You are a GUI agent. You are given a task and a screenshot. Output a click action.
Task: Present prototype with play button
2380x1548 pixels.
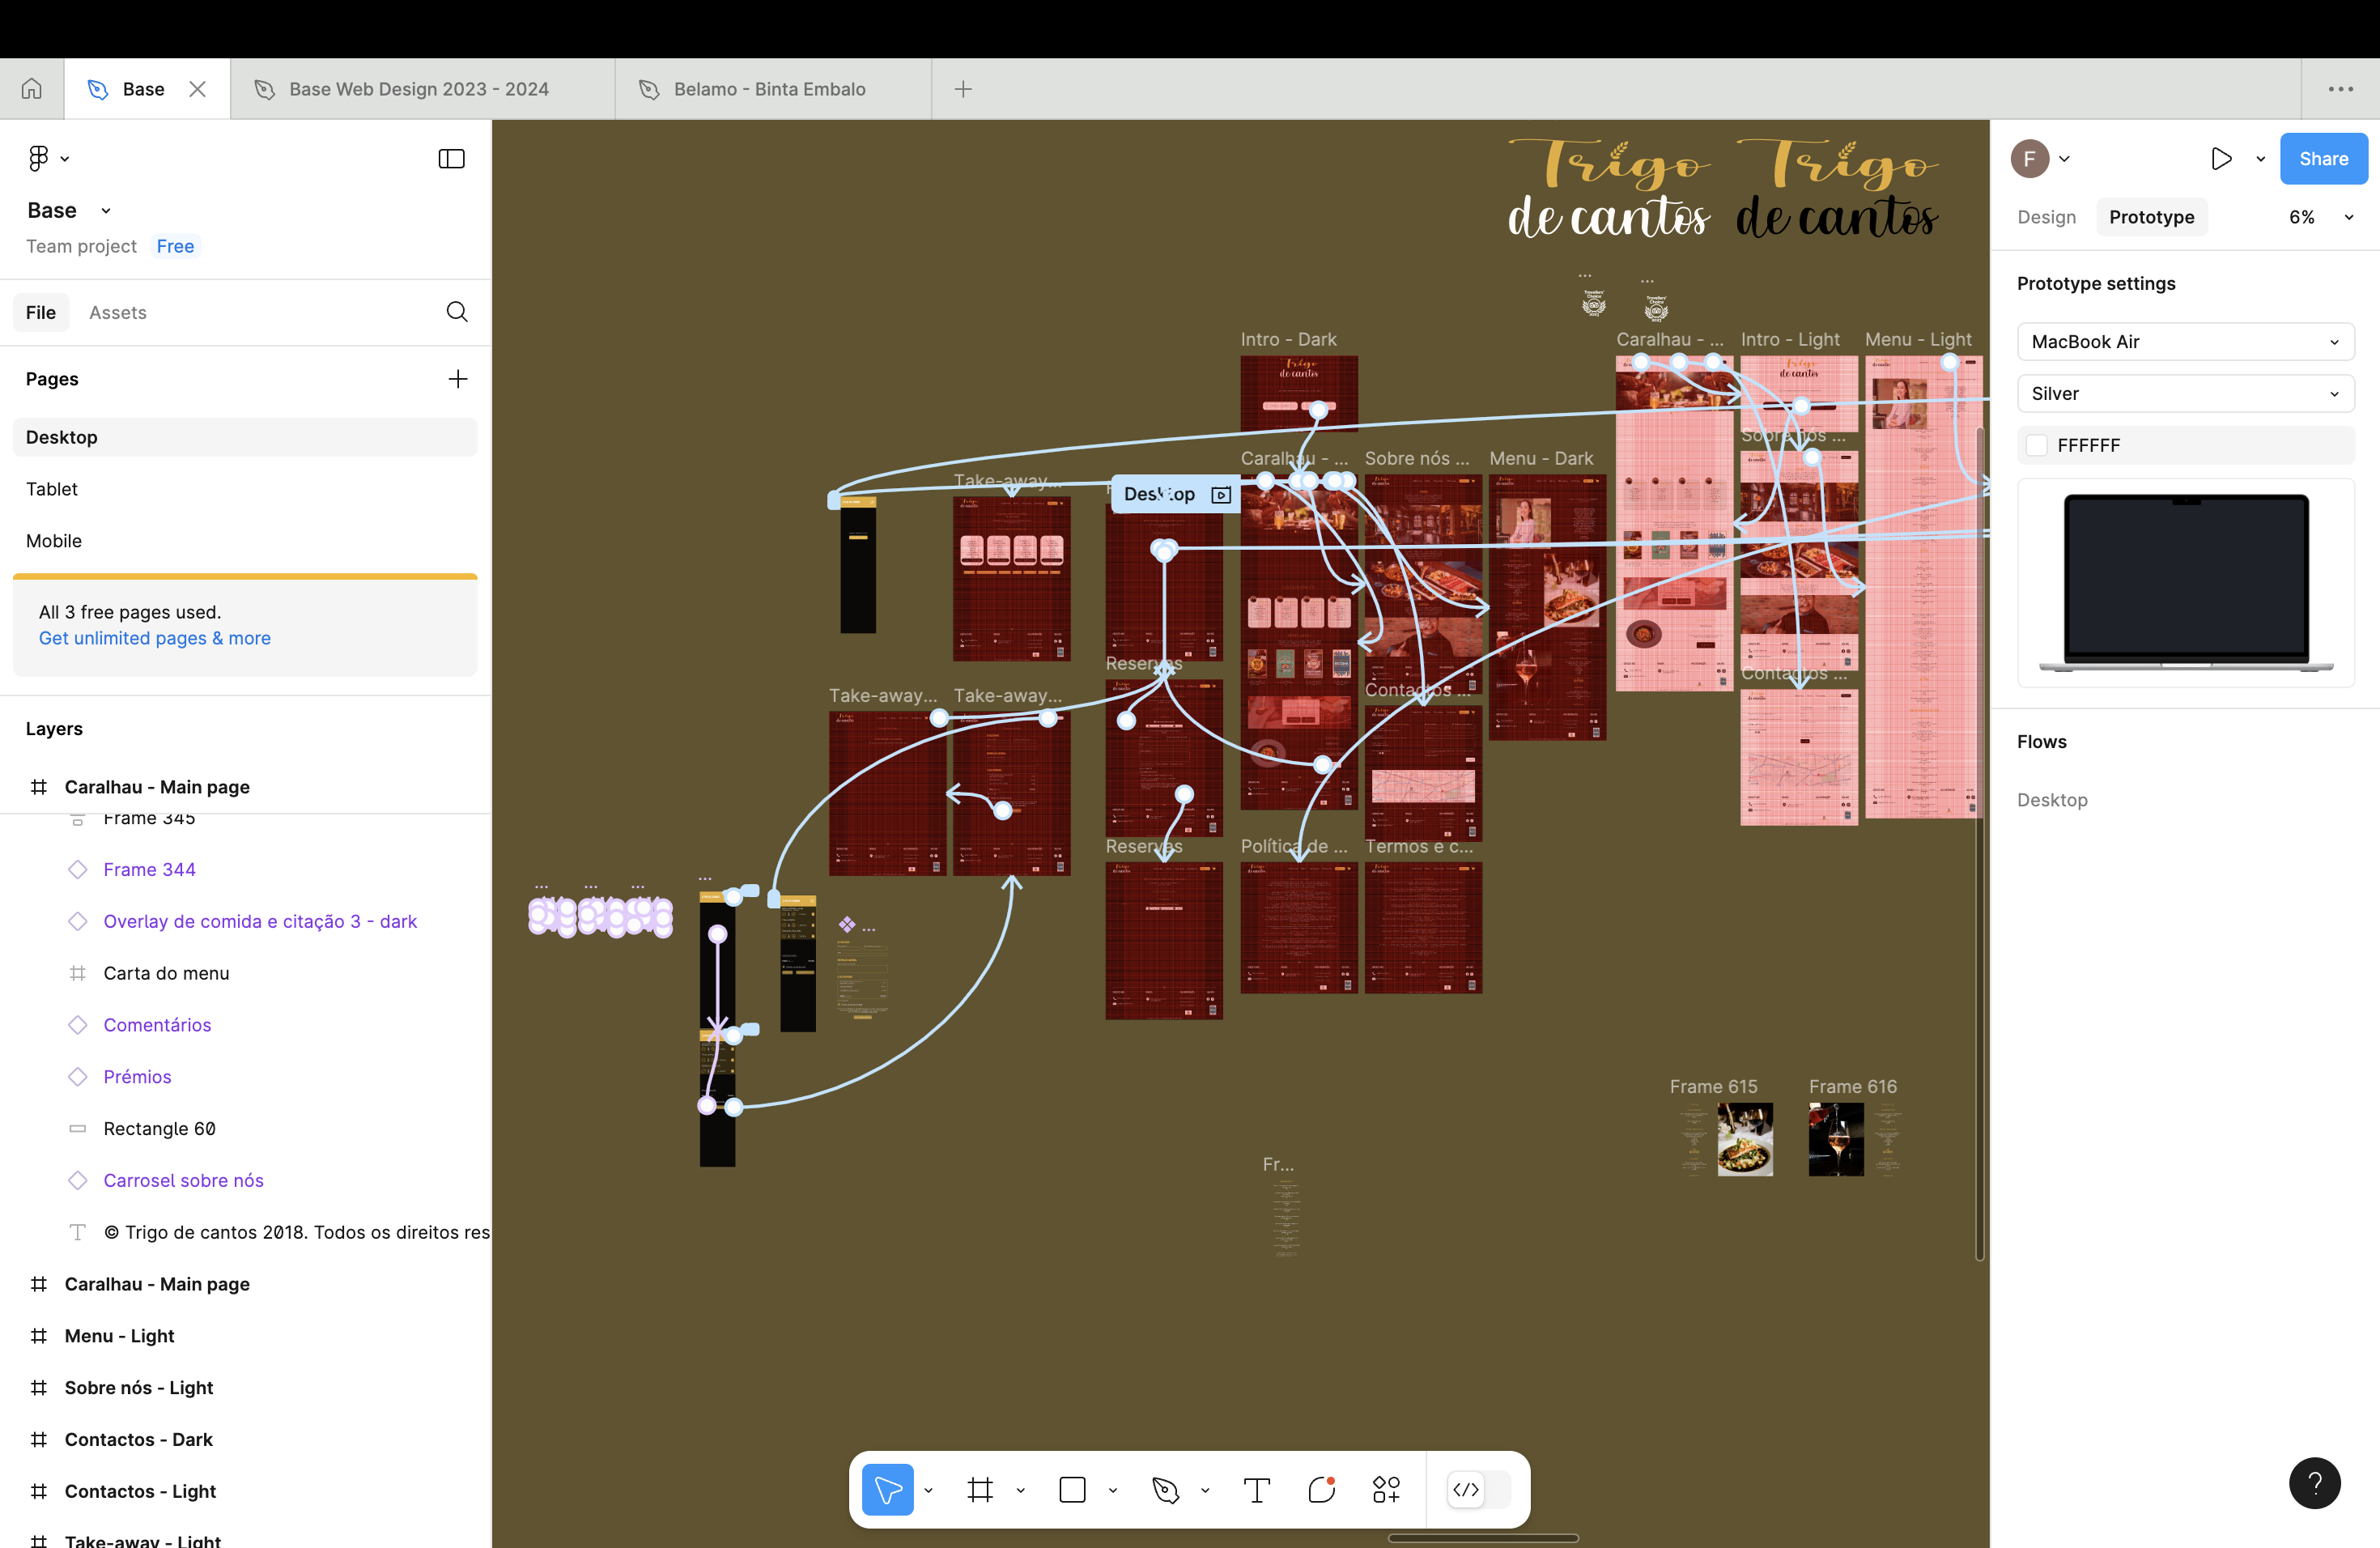[2221, 159]
